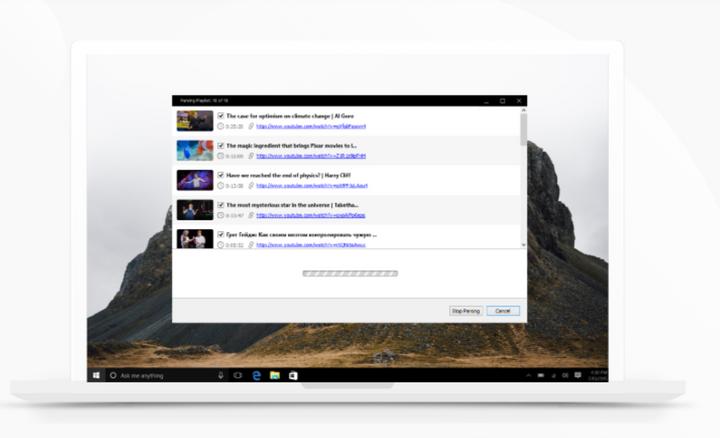Click the Cortana microphone icon in taskbar
Image resolution: width=720 pixels, height=438 pixels.
coord(220,375)
